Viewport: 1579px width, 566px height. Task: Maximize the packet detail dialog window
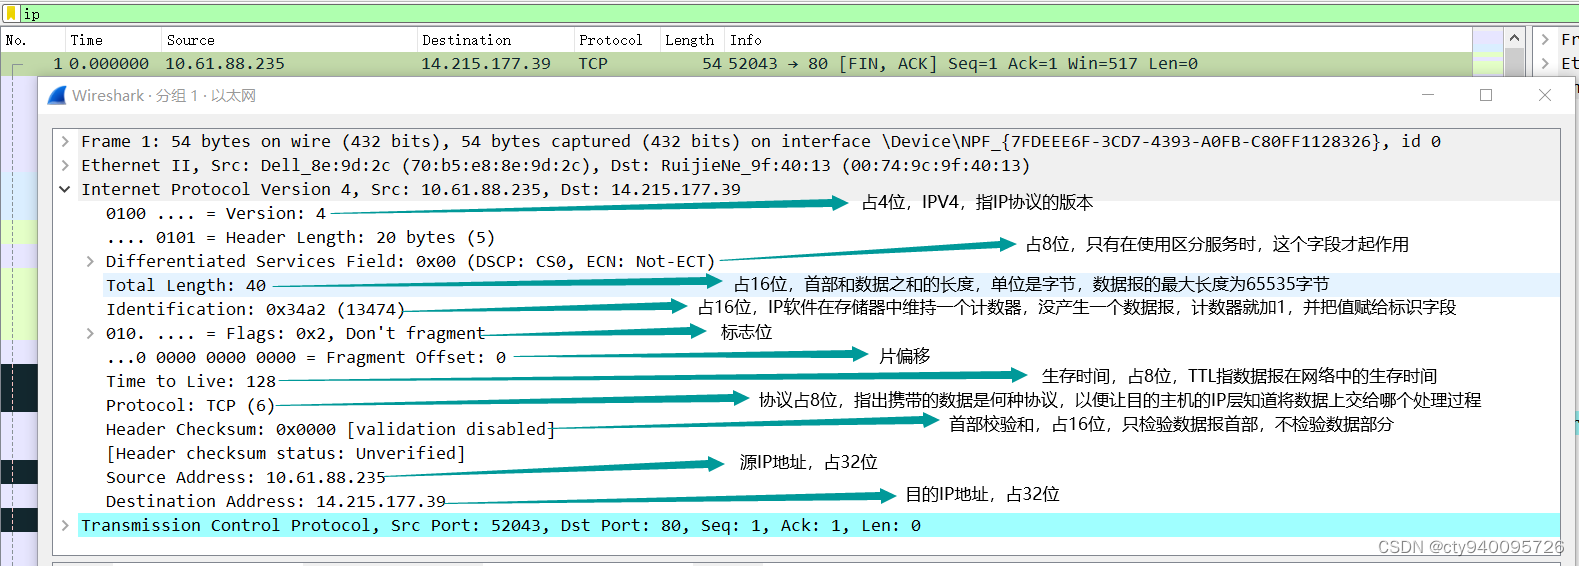click(x=1486, y=95)
